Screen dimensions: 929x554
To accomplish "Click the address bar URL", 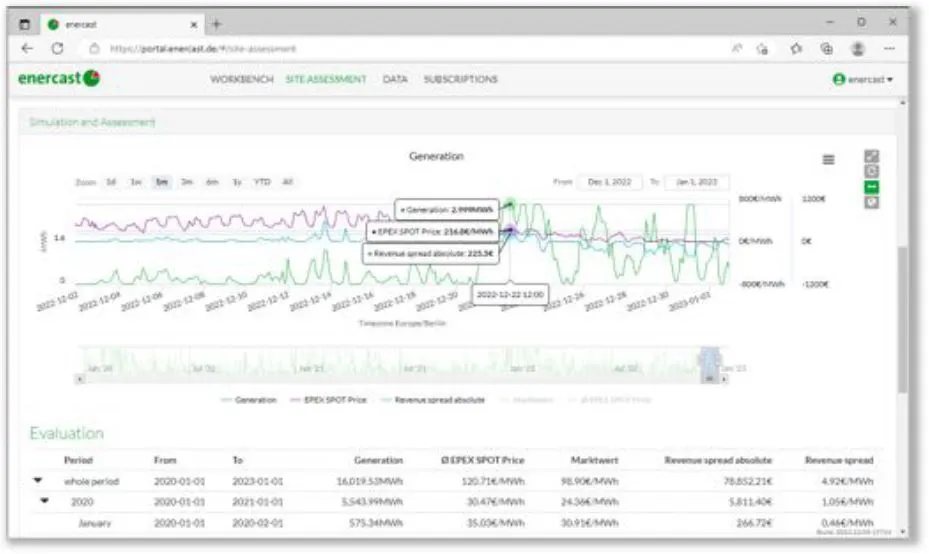I will pyautogui.click(x=203, y=49).
